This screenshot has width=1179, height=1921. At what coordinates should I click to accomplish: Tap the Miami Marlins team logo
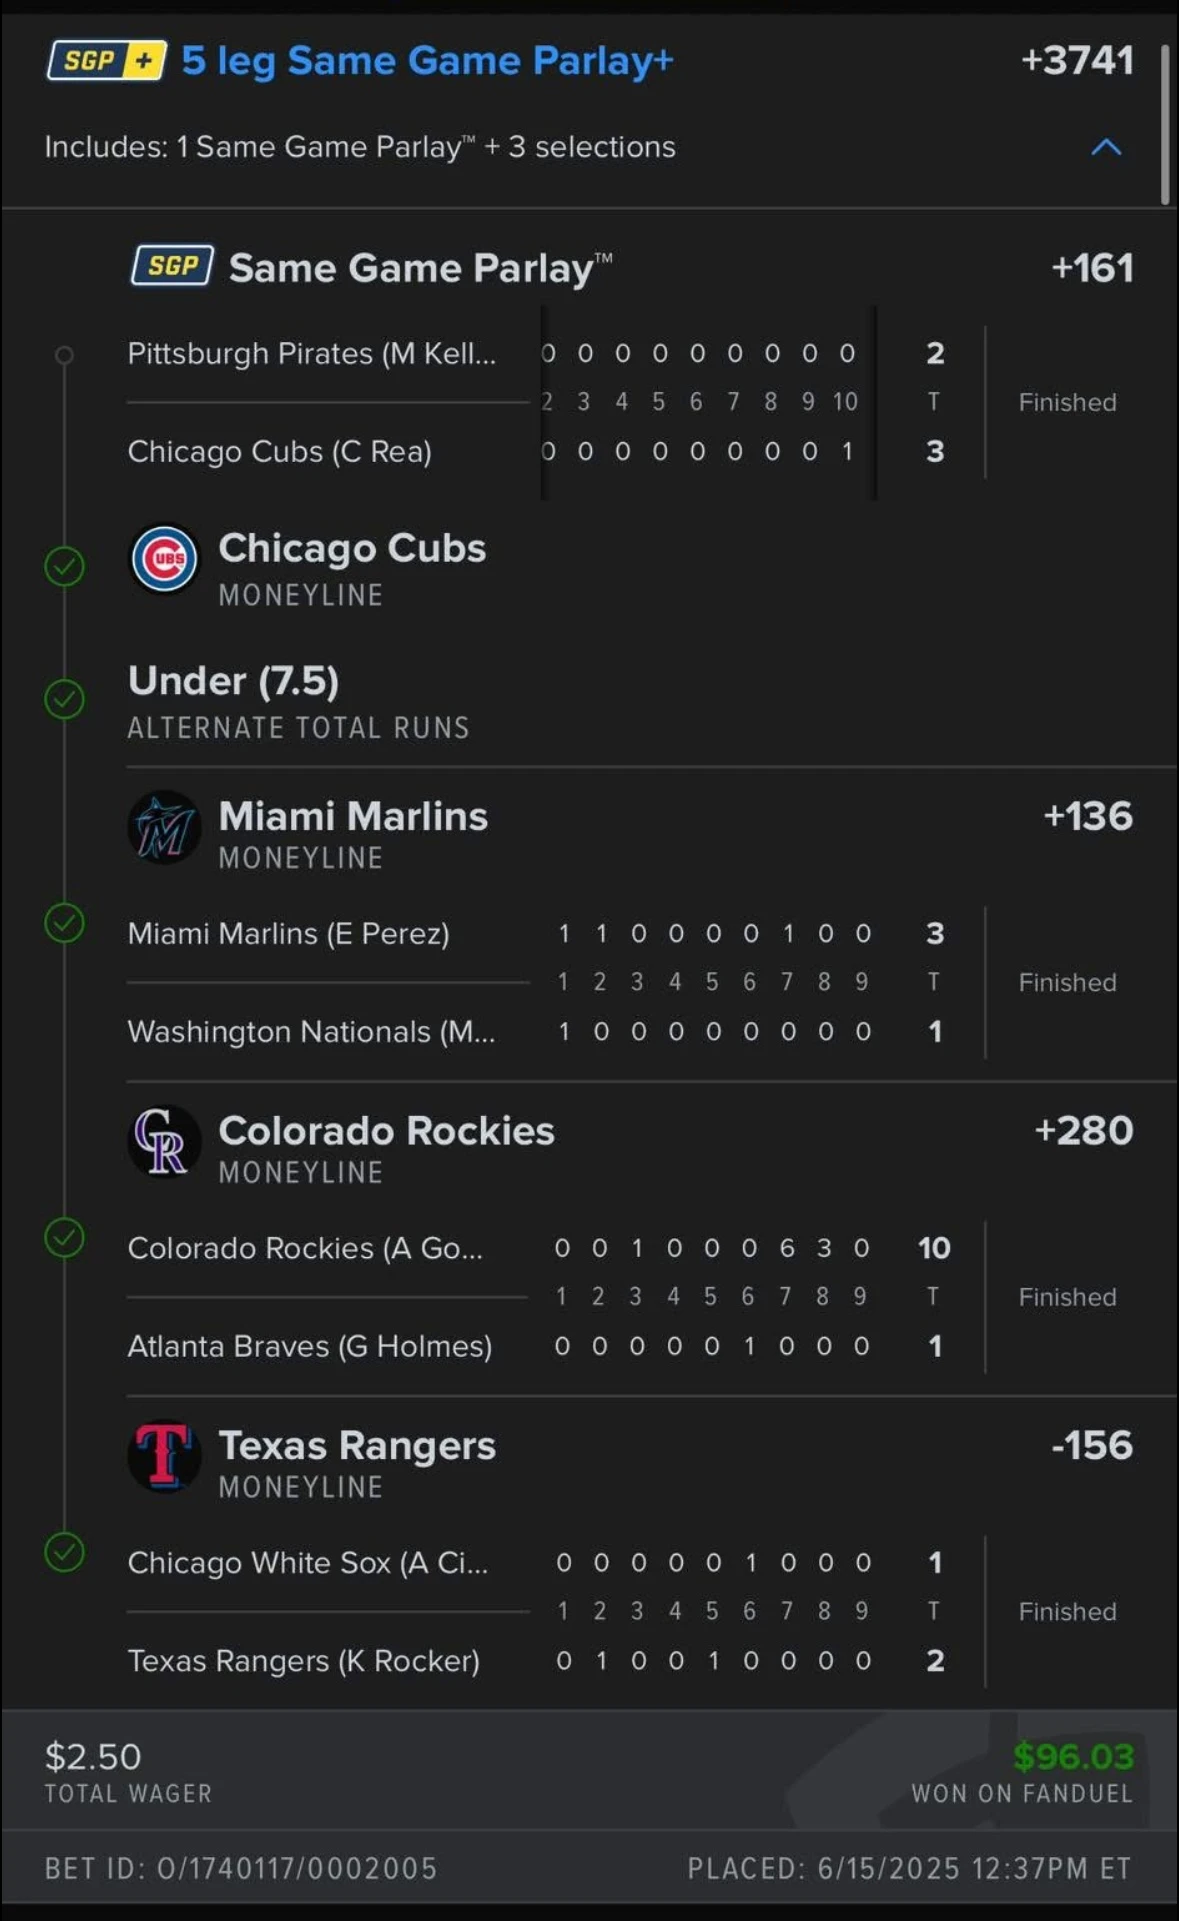pos(165,827)
